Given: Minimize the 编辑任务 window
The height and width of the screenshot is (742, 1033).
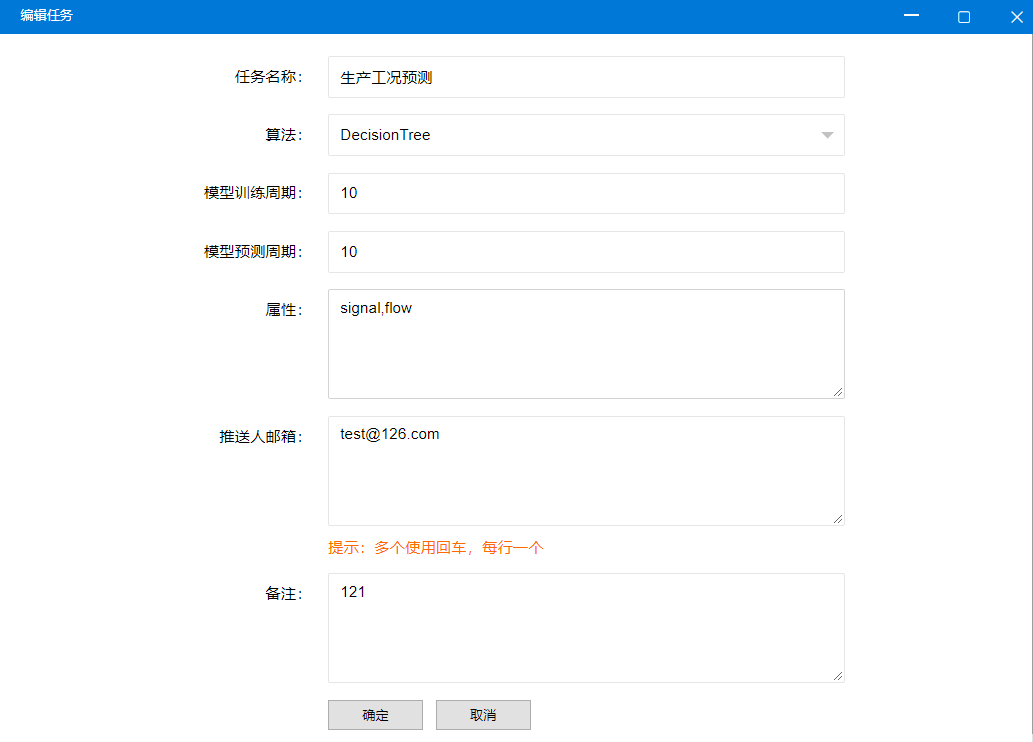Looking at the screenshot, I should (911, 16).
